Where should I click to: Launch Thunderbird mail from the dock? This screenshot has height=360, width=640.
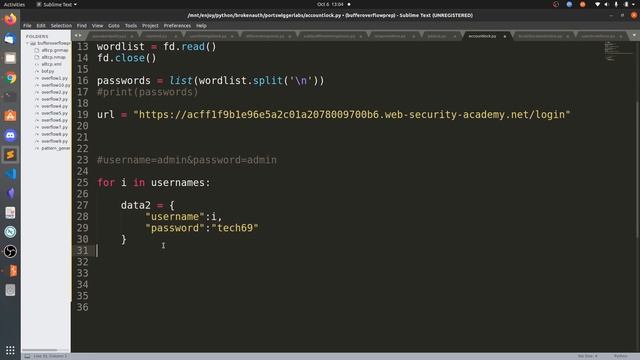[10, 39]
